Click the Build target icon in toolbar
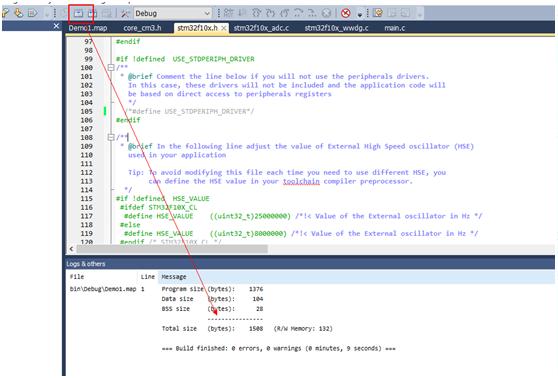The width and height of the screenshot is (558, 378). [x=78, y=14]
